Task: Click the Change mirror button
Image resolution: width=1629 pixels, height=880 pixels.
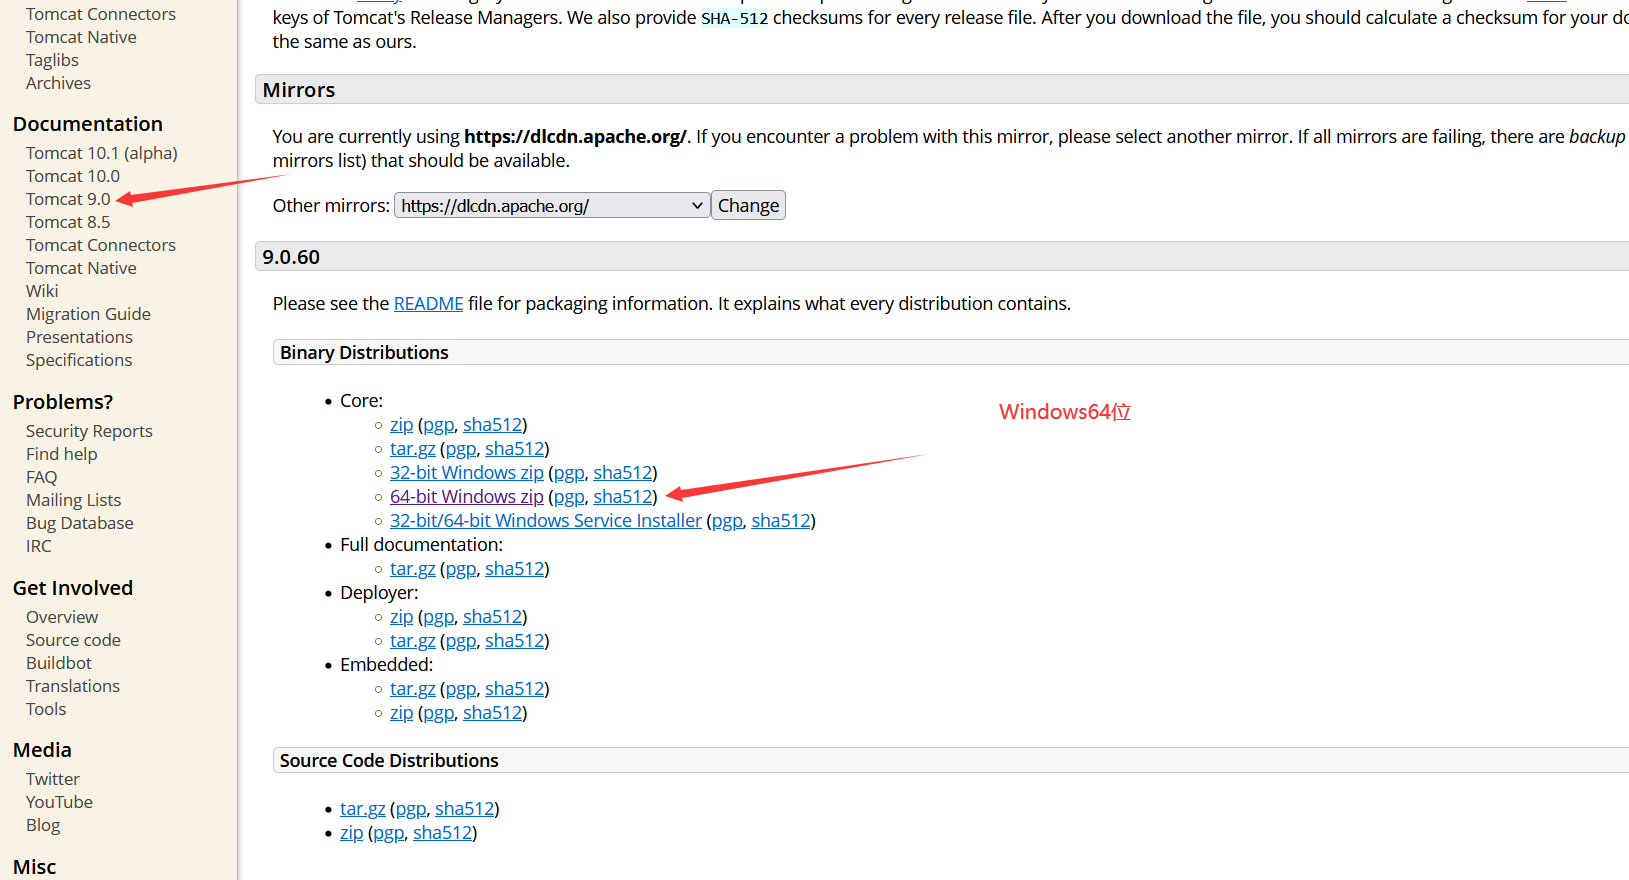Action: tap(748, 206)
